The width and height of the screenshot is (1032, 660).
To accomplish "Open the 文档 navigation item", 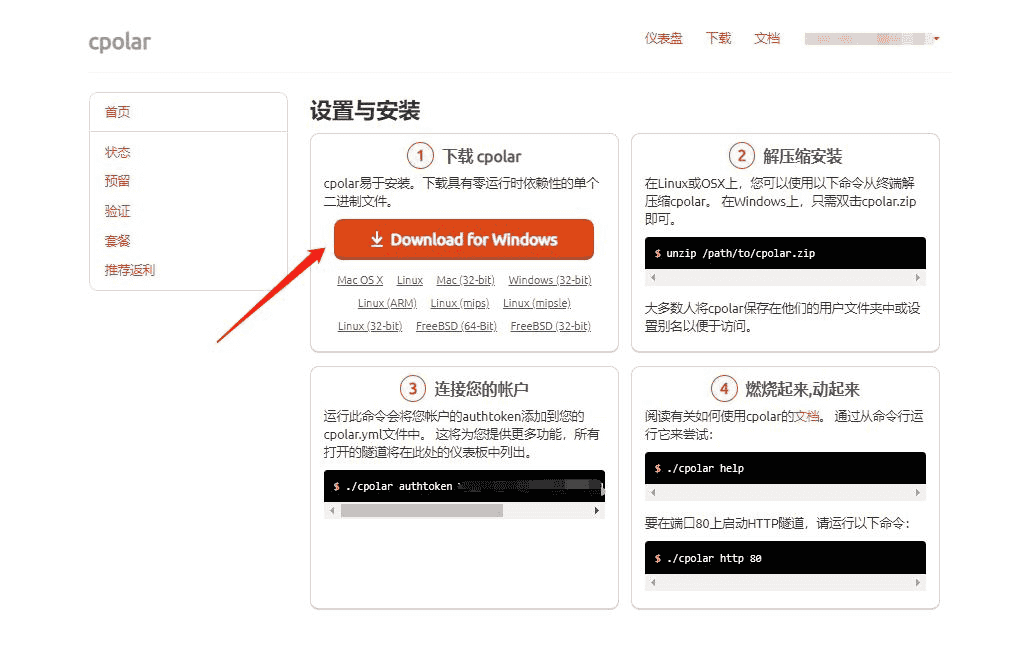I will (767, 38).
